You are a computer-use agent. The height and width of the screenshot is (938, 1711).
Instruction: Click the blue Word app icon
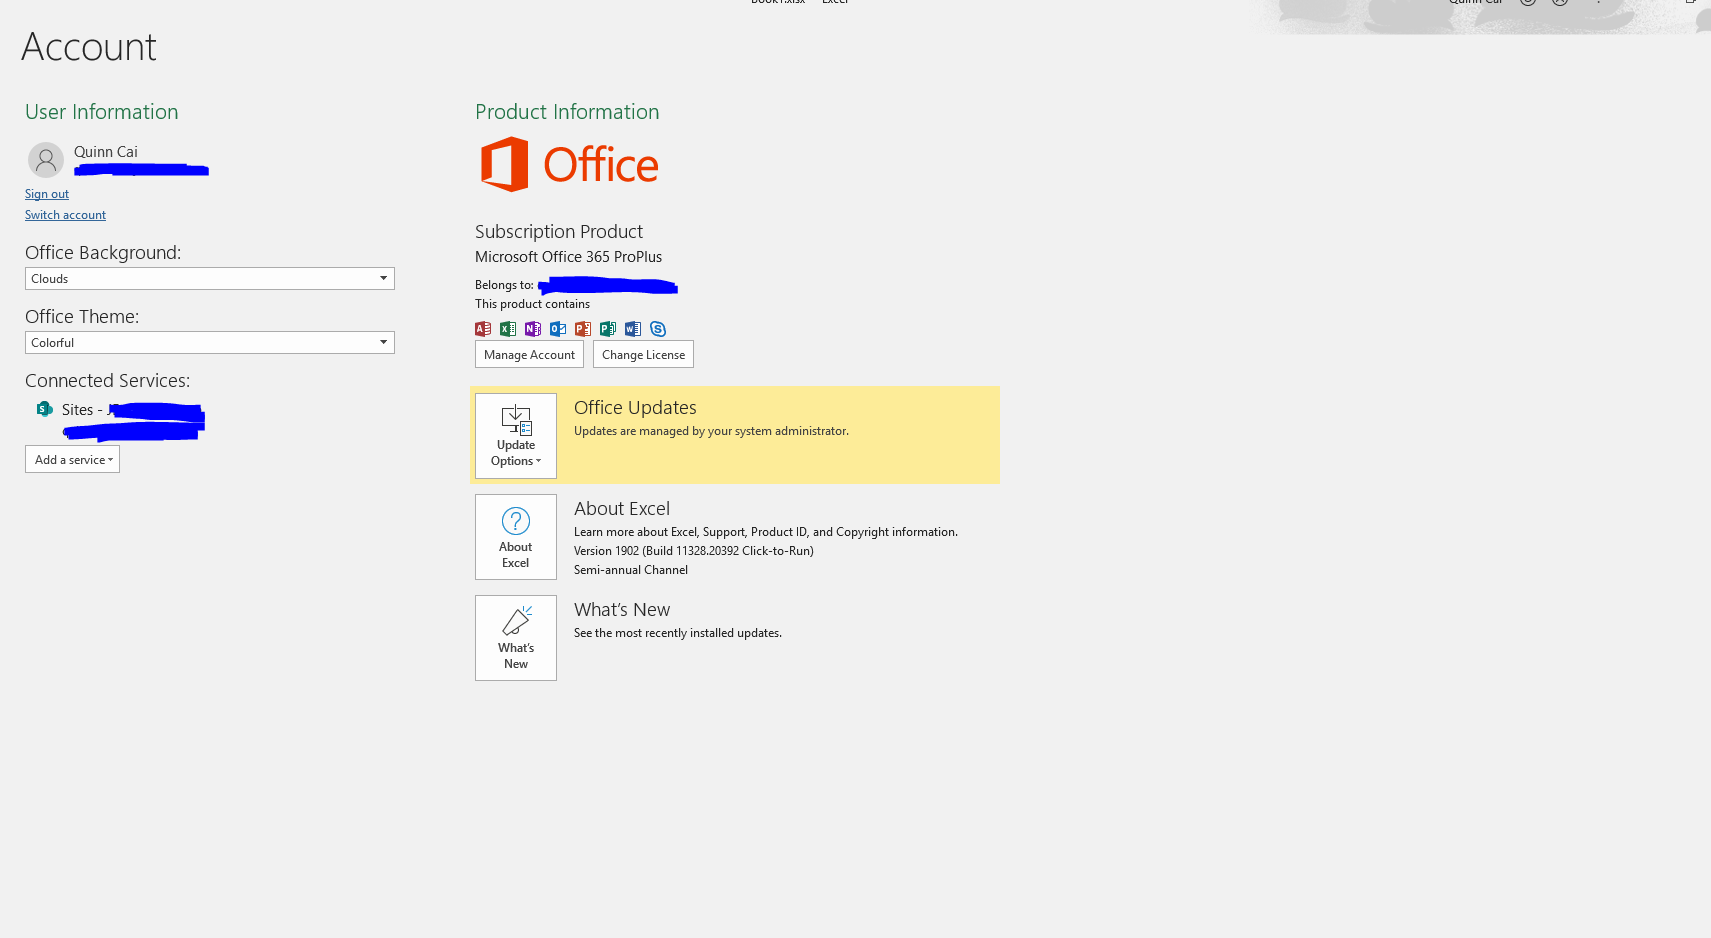(633, 329)
